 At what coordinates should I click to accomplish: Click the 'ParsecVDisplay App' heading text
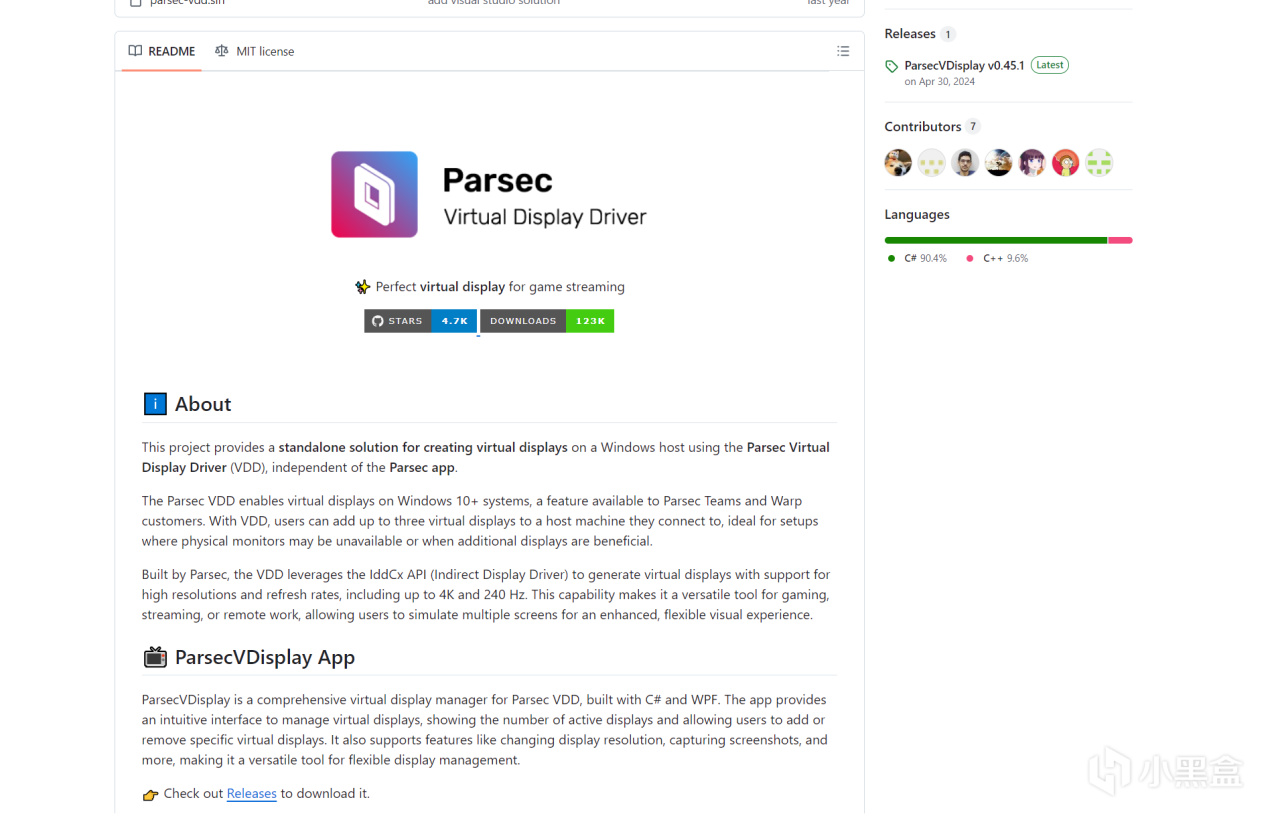pos(265,658)
